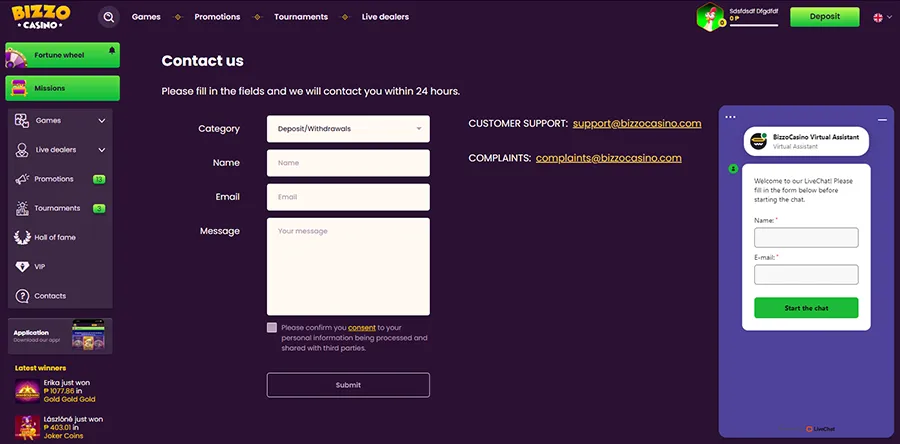The image size is (900, 444).
Task: Click the Latest winners heading
Action: 40,368
